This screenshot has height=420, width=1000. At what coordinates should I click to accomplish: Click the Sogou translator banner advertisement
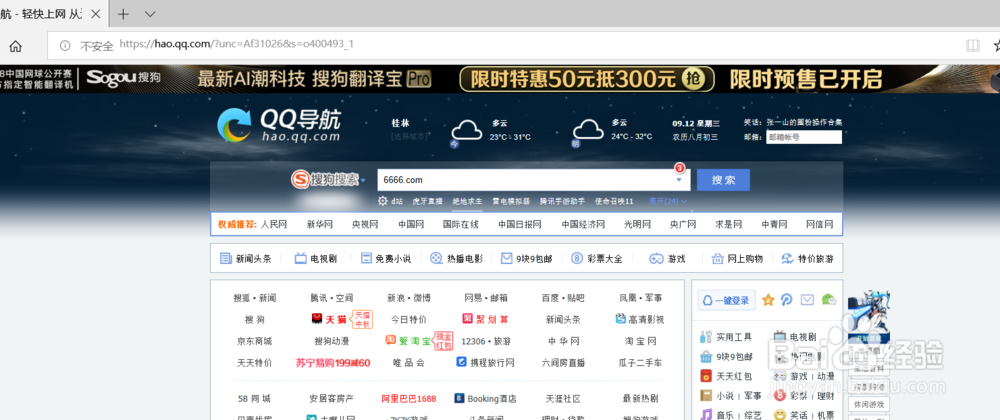coord(500,79)
